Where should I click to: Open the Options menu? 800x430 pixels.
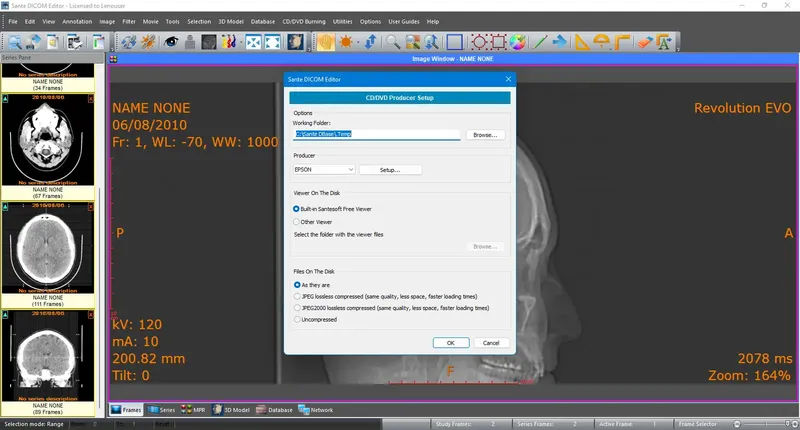pyautogui.click(x=370, y=21)
